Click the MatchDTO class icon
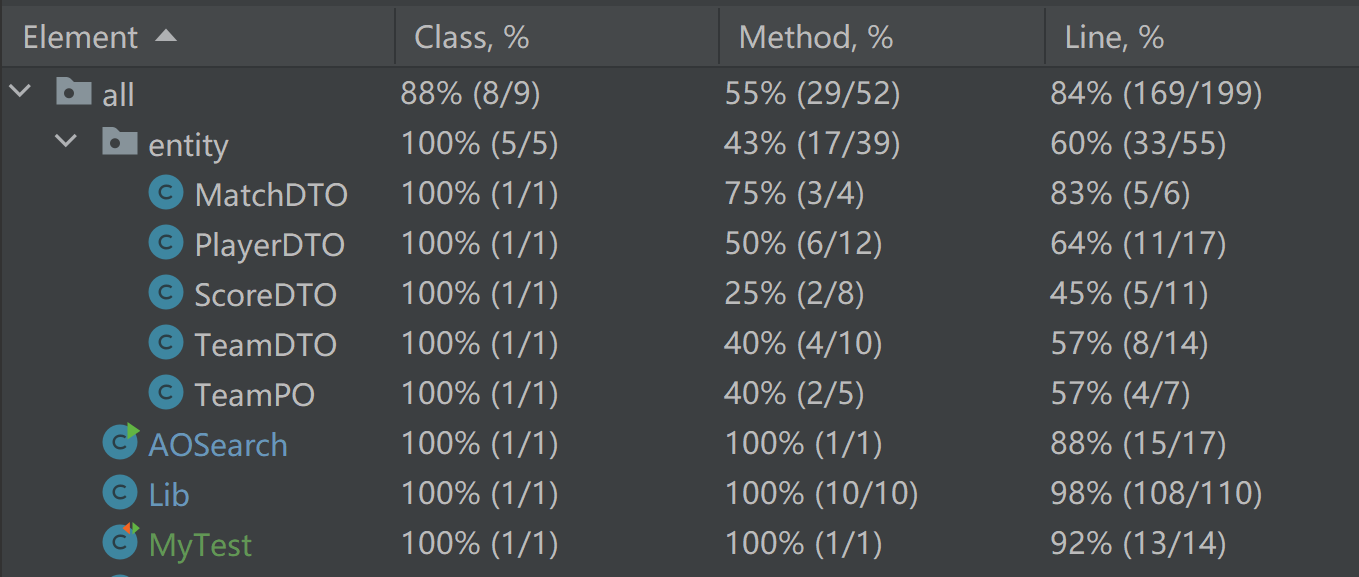This screenshot has width=1359, height=577. (165, 193)
